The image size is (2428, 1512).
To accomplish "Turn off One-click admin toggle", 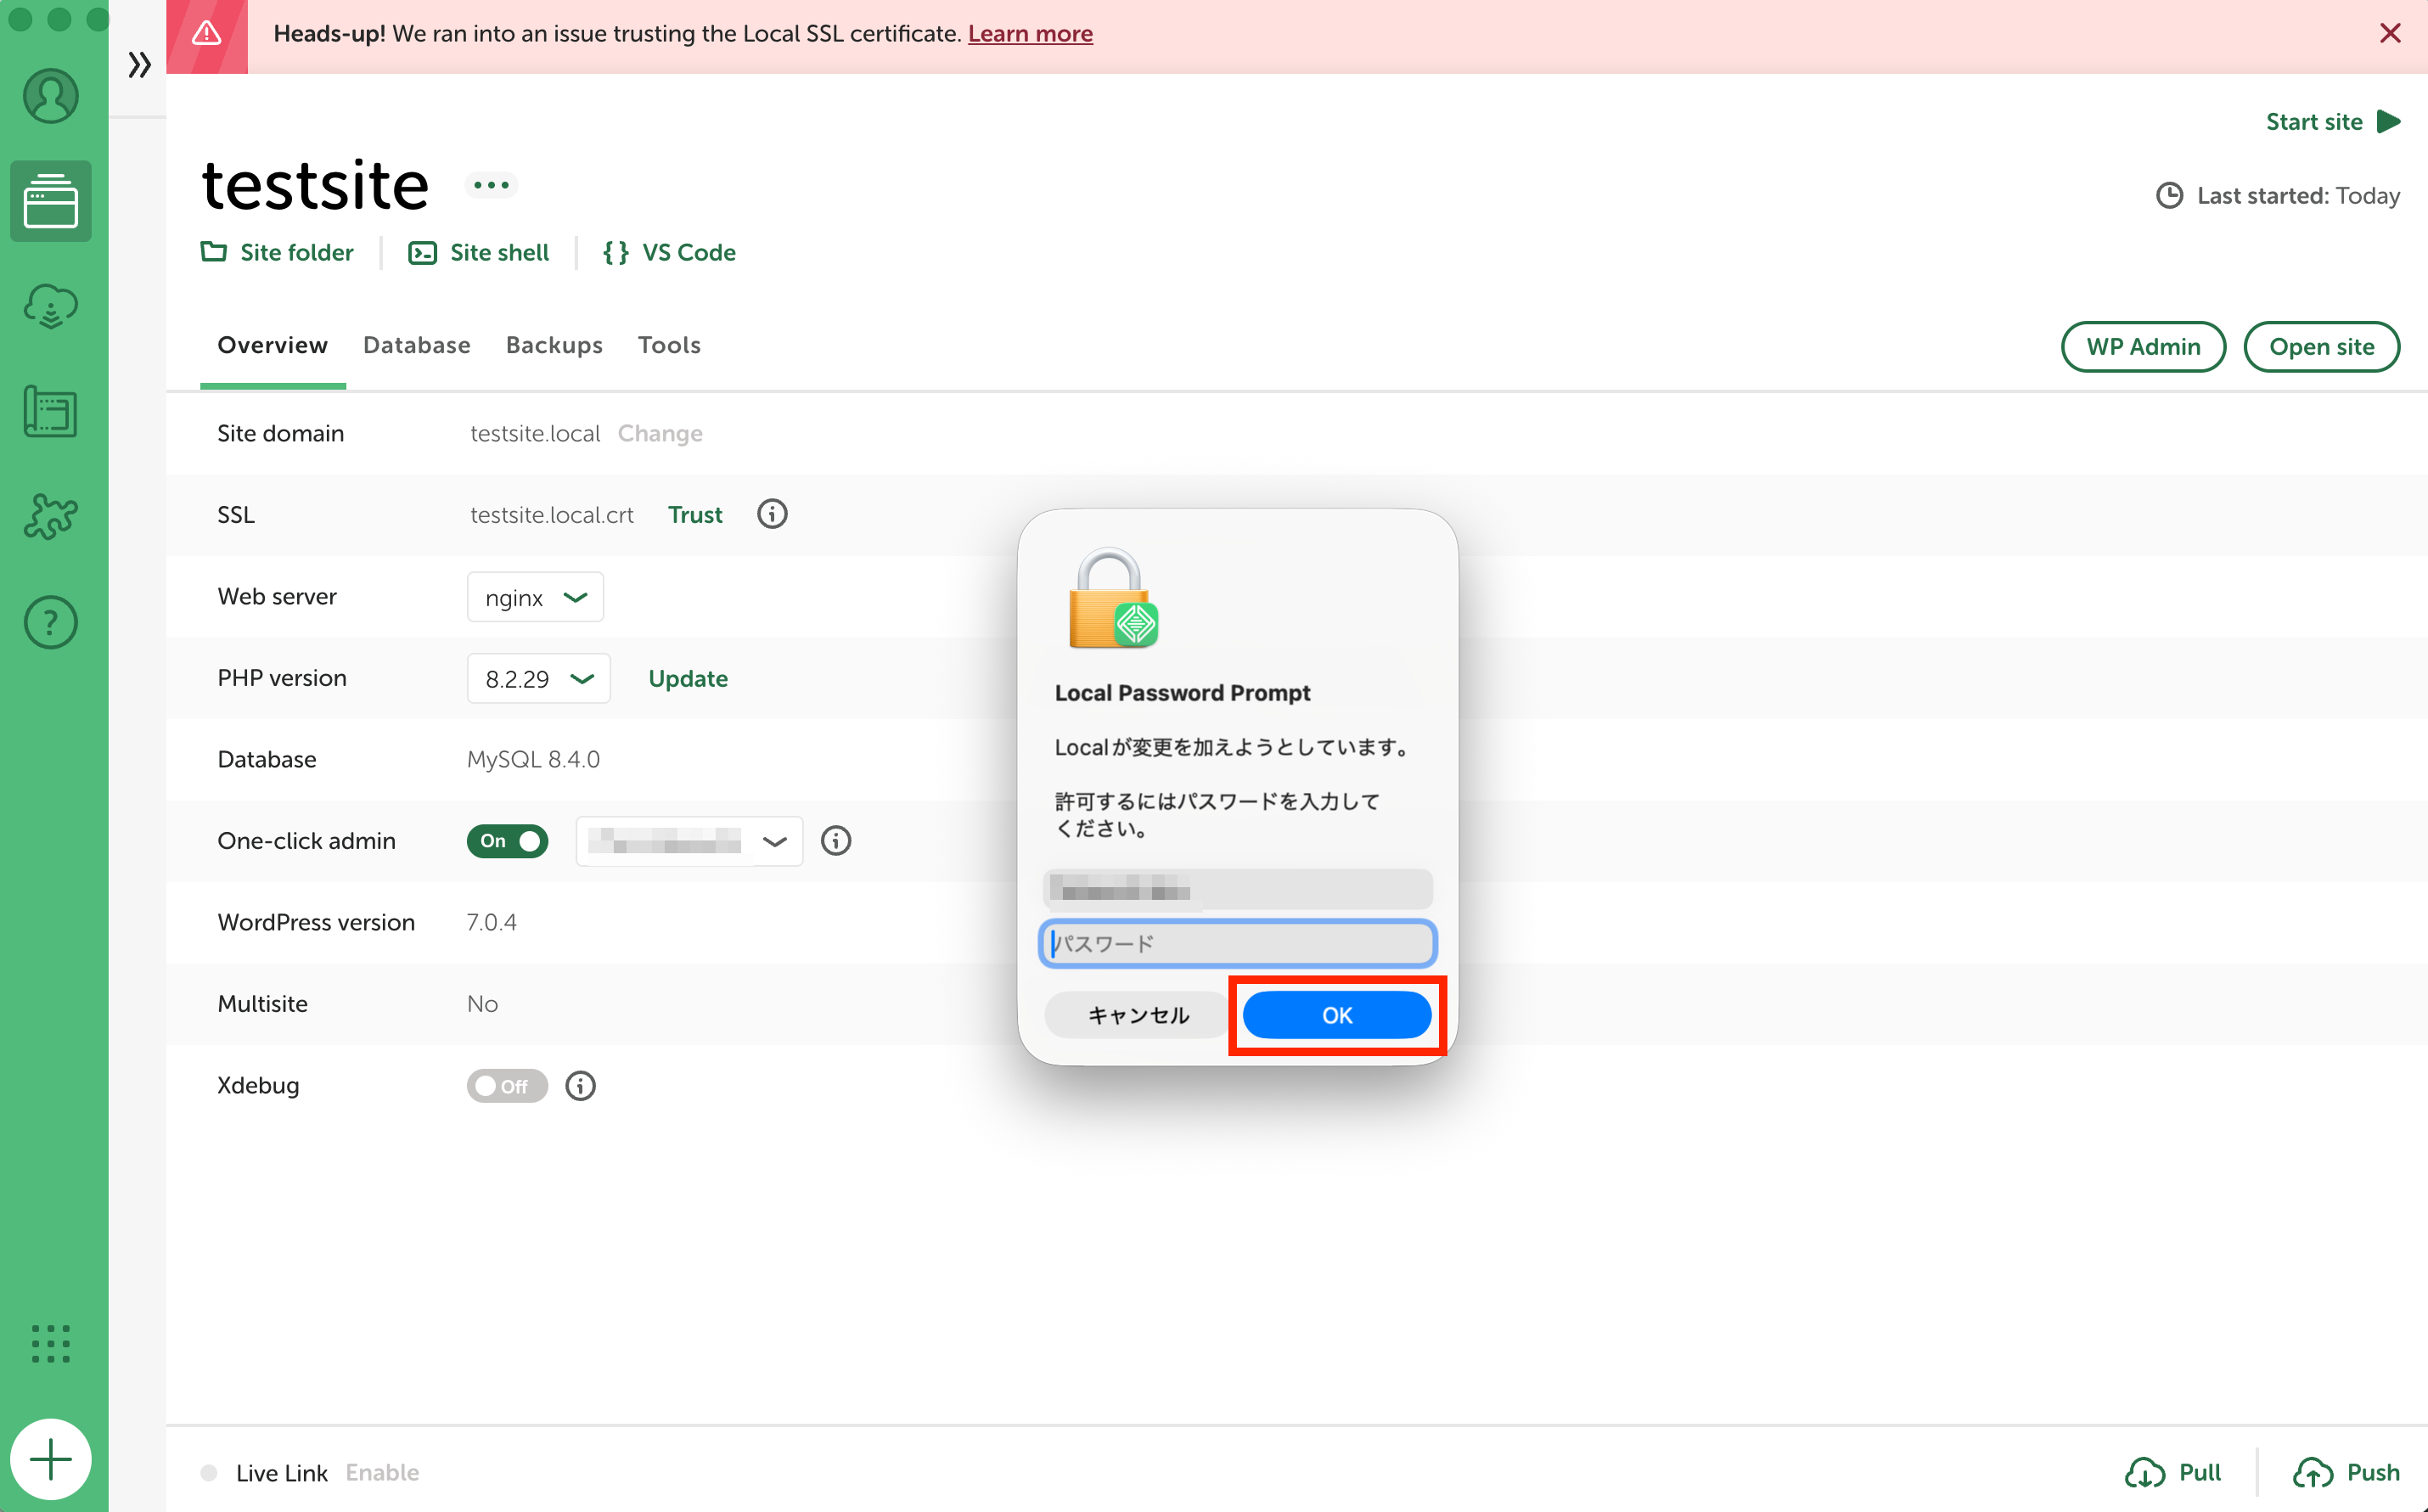I will pos(507,841).
